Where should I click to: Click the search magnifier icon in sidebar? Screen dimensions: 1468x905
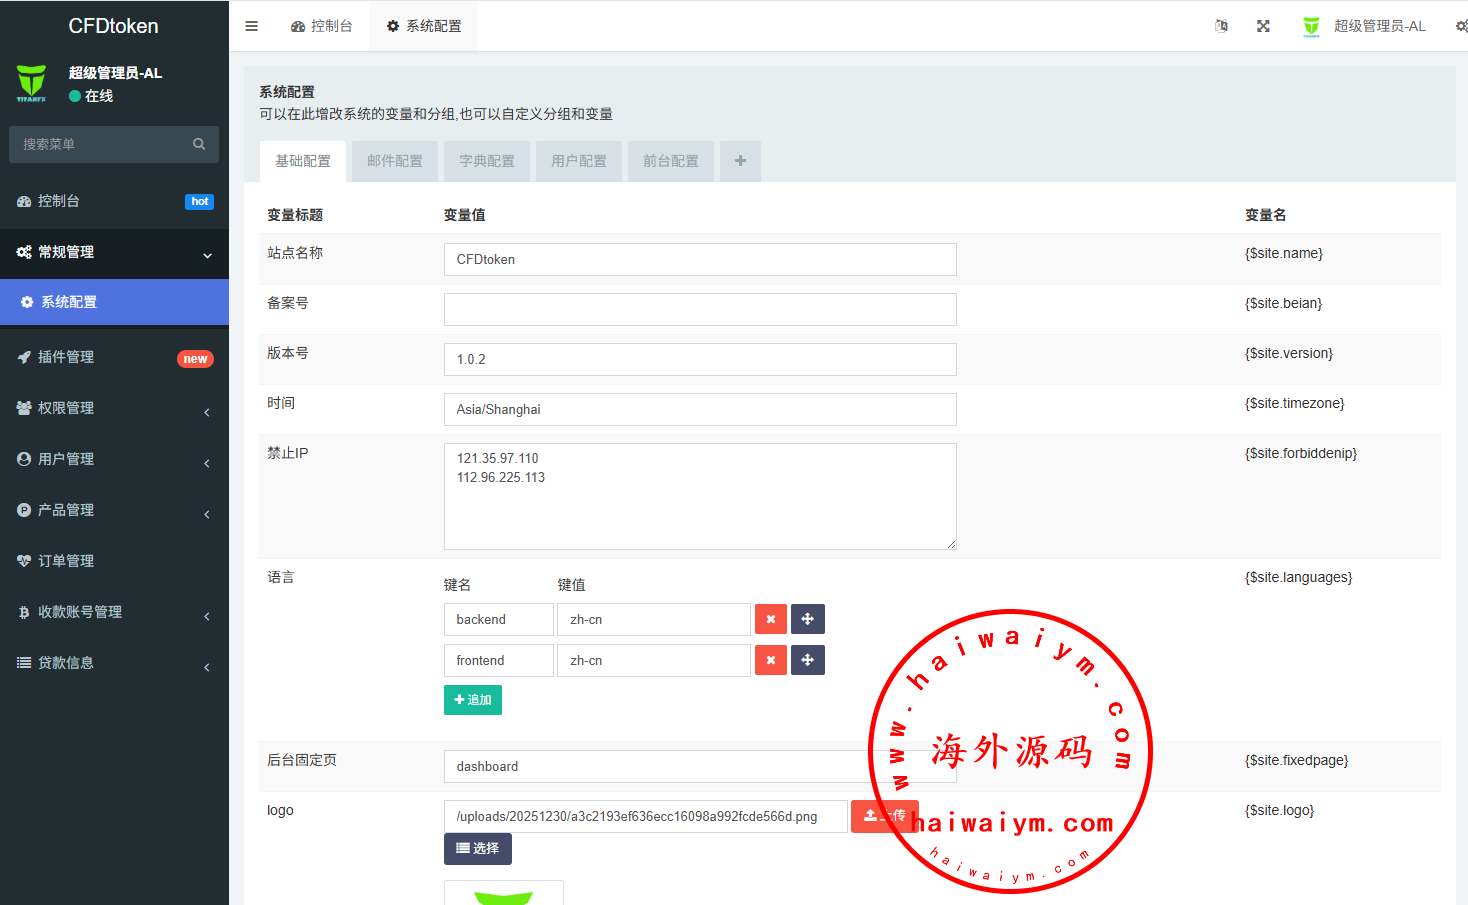pos(199,144)
